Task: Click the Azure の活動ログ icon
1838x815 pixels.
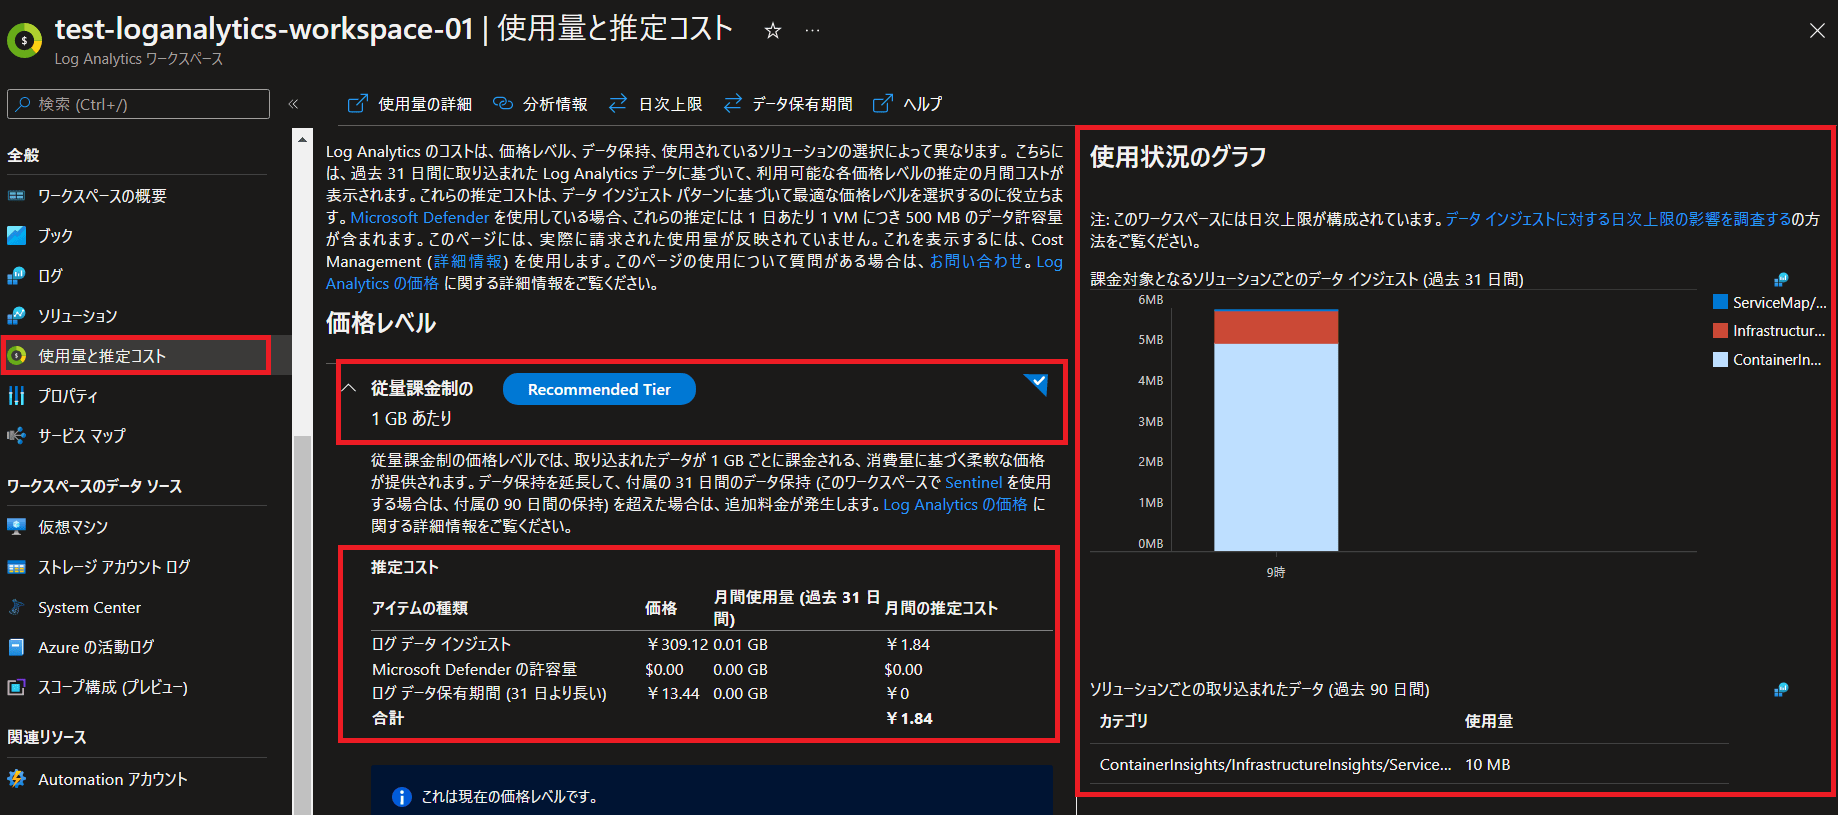Action: (17, 647)
